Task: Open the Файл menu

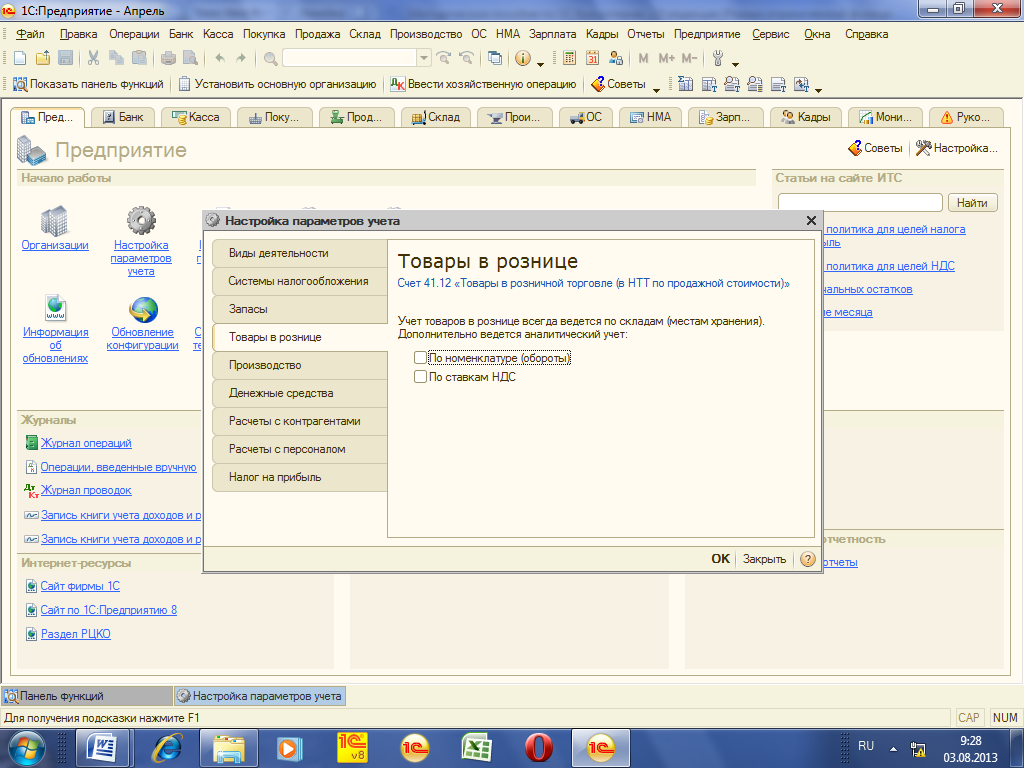Action: coord(30,34)
